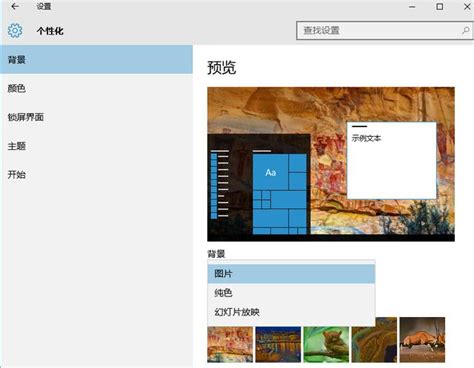
Task: Choose 幻灯片放映 in the background dropdown
Action: point(291,312)
